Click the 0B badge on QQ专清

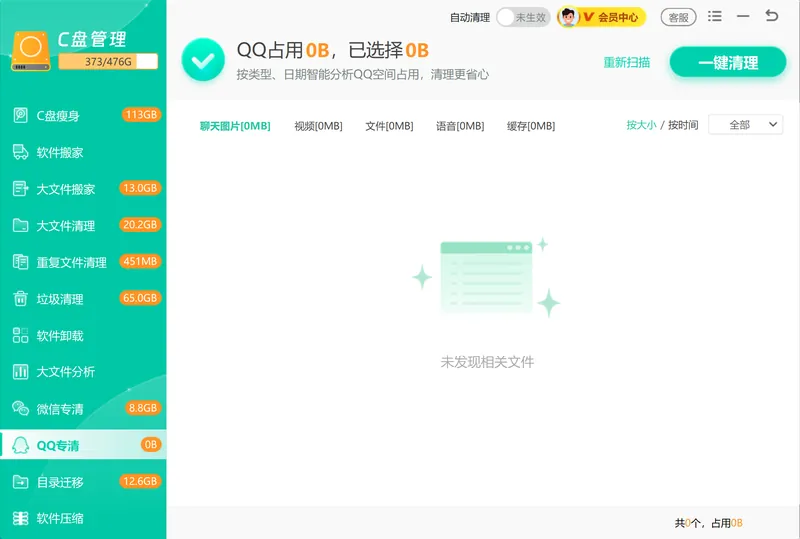(x=151, y=445)
